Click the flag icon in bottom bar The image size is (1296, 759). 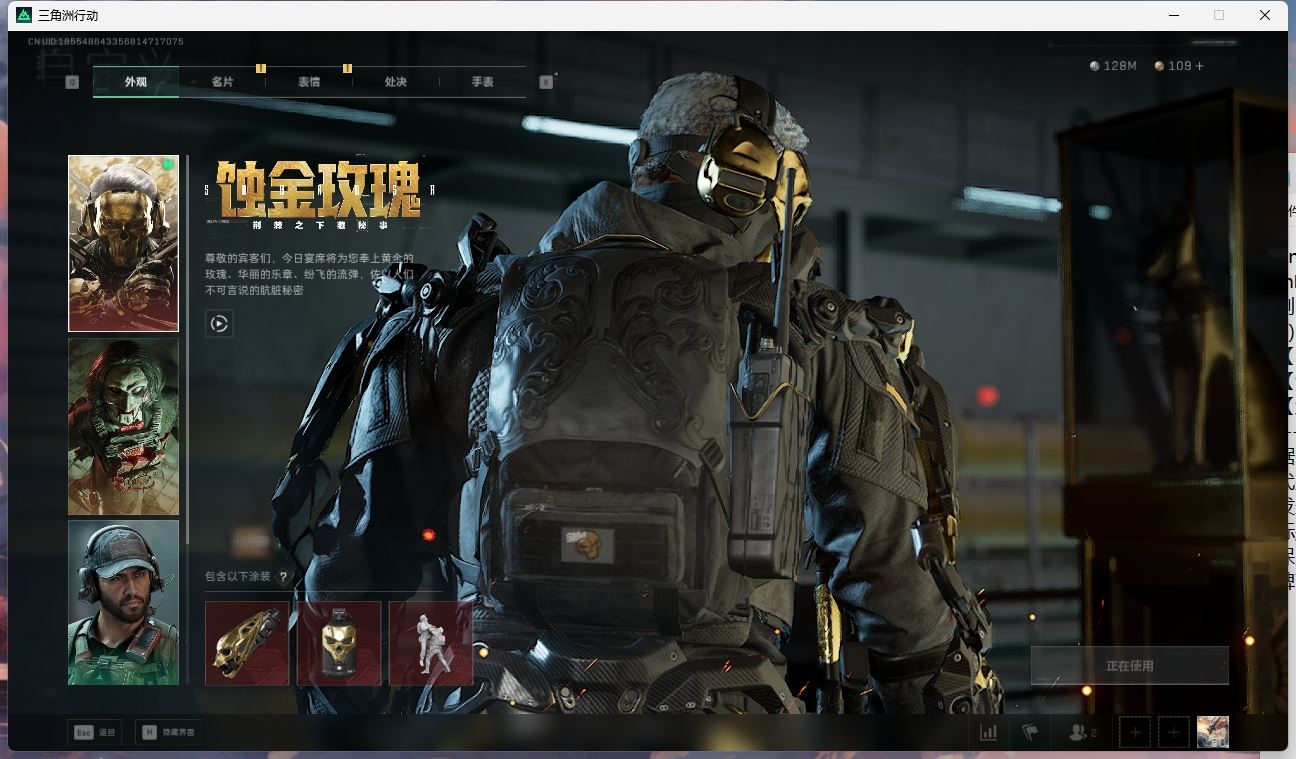point(1029,732)
